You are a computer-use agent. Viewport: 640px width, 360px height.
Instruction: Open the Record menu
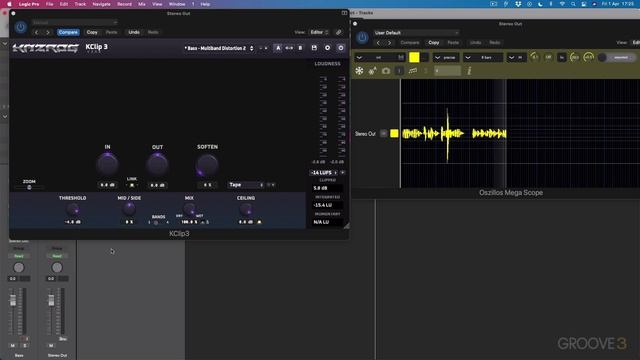click(x=124, y=4)
